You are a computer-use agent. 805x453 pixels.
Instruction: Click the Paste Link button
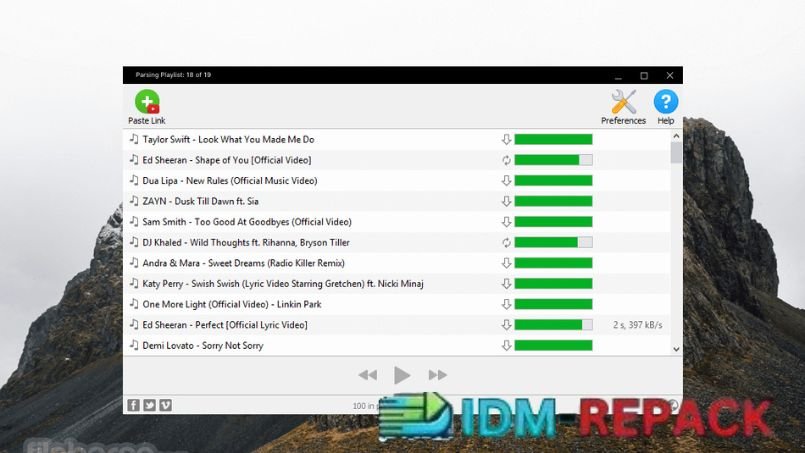(x=147, y=107)
